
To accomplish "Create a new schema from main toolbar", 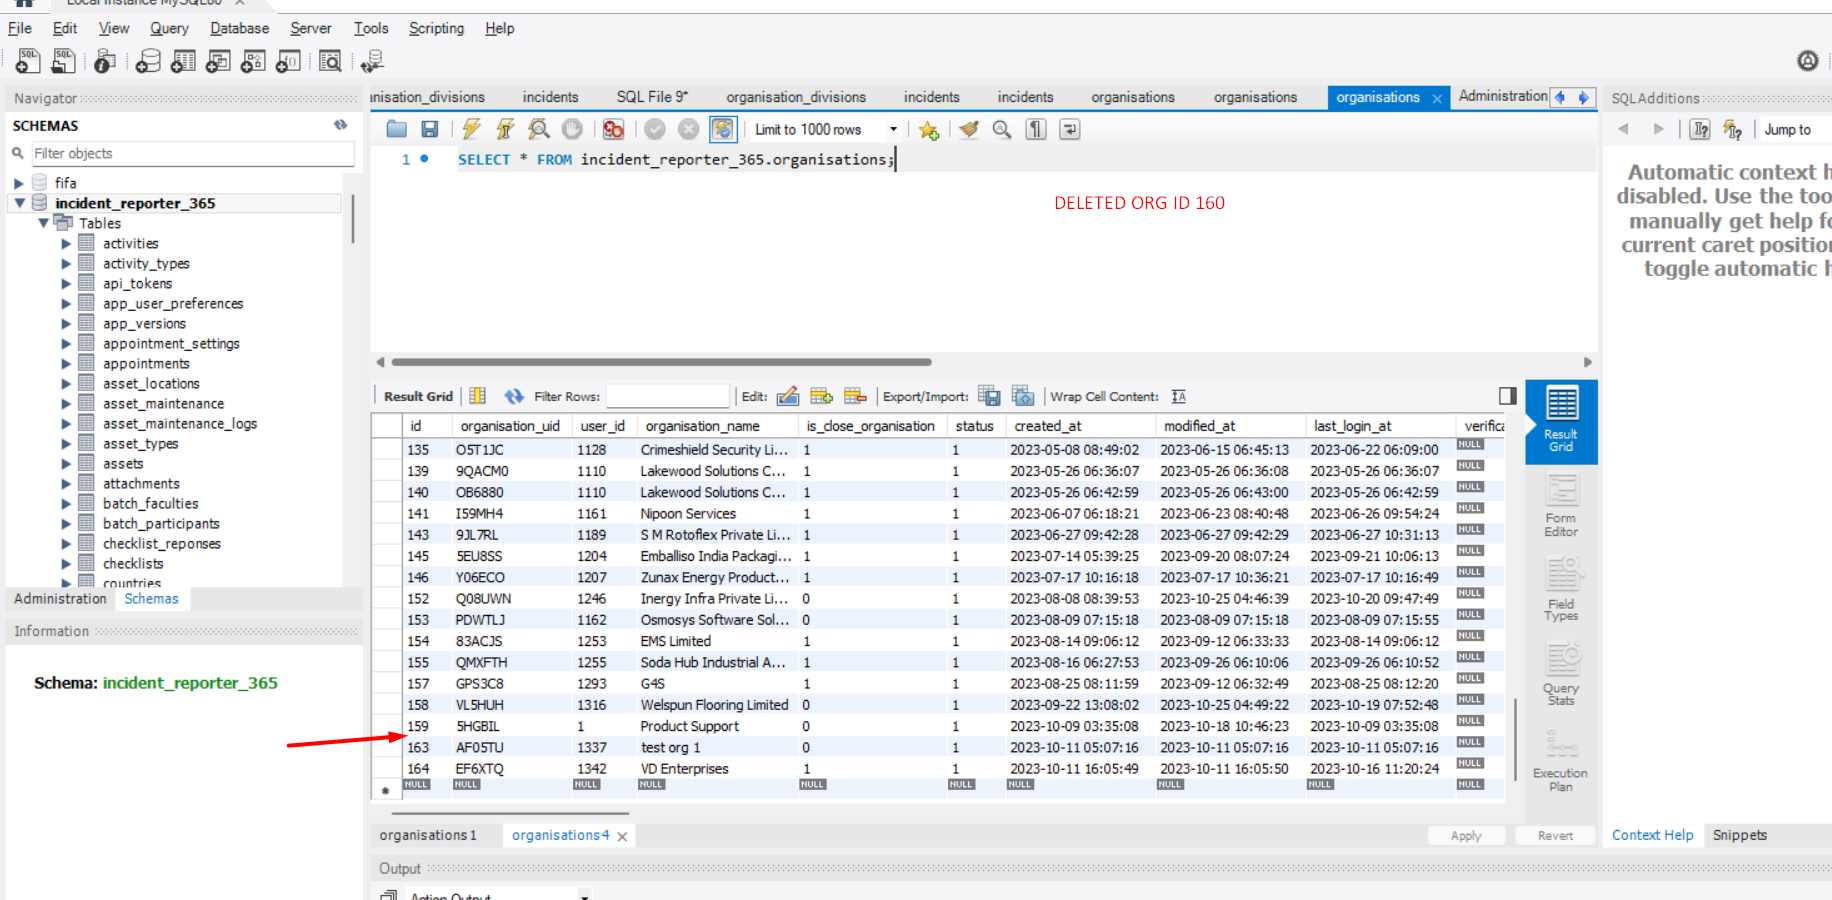I will (148, 62).
